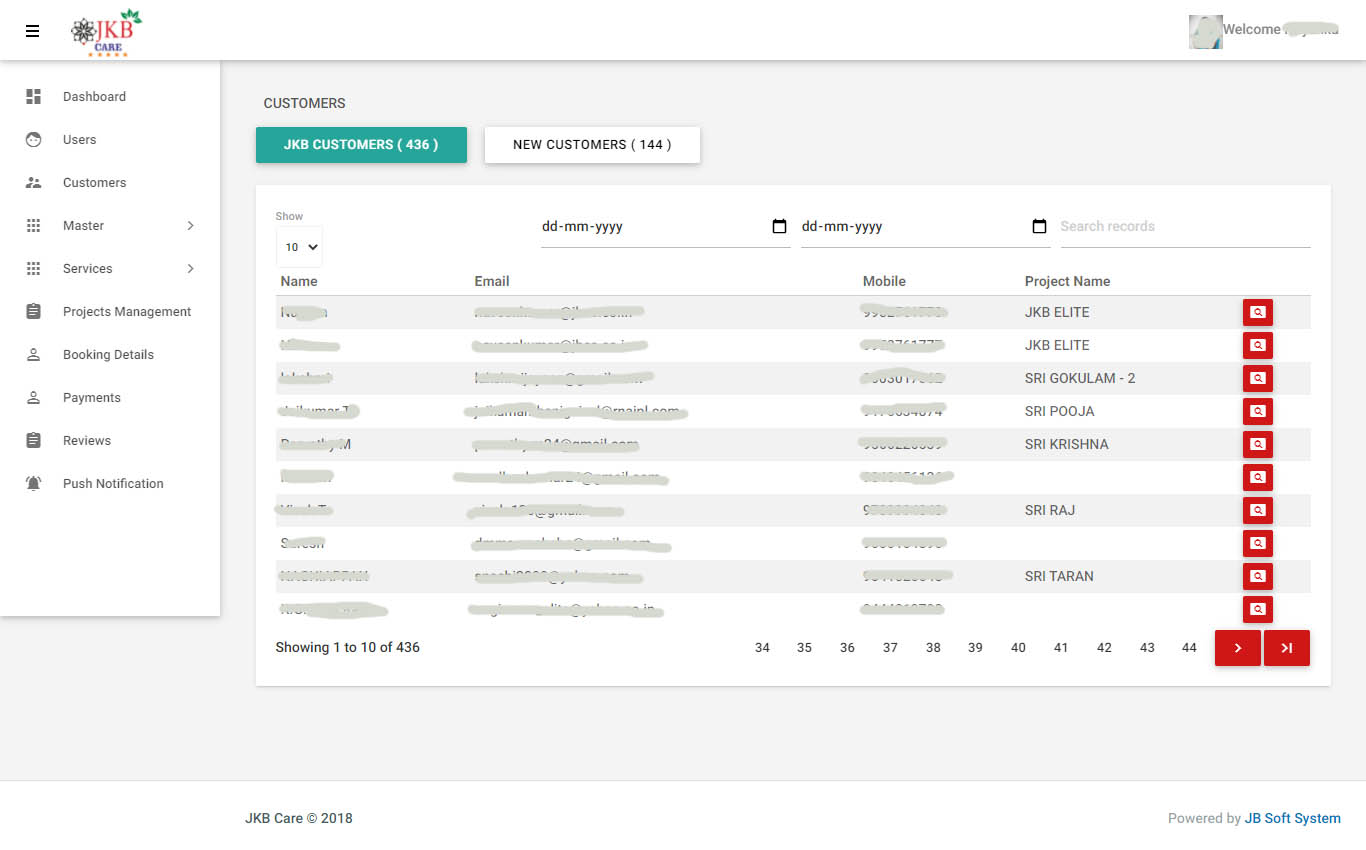Switch to NEW CUSTOMERS ( 144 ) tab
Screen dimensions: 1366x850
coord(592,145)
